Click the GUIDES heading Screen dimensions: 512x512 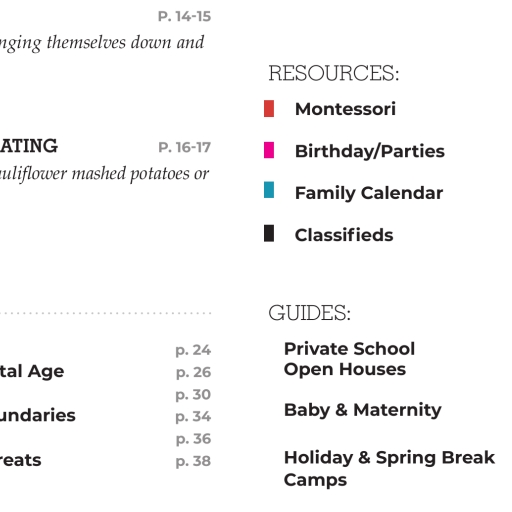click(x=310, y=313)
